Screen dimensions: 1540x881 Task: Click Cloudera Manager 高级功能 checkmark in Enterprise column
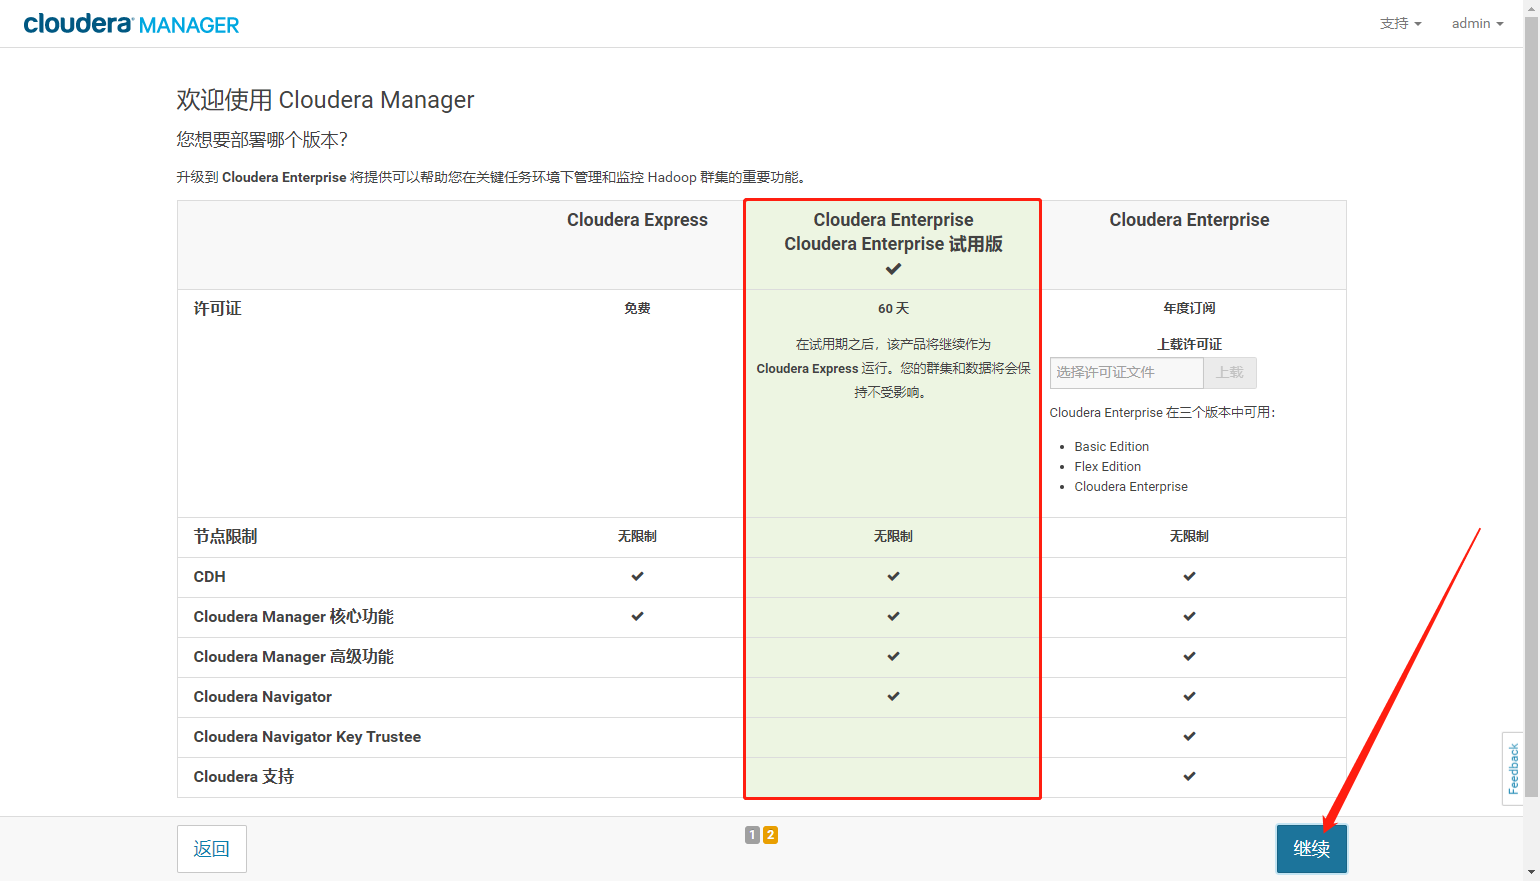pyautogui.click(x=1189, y=656)
